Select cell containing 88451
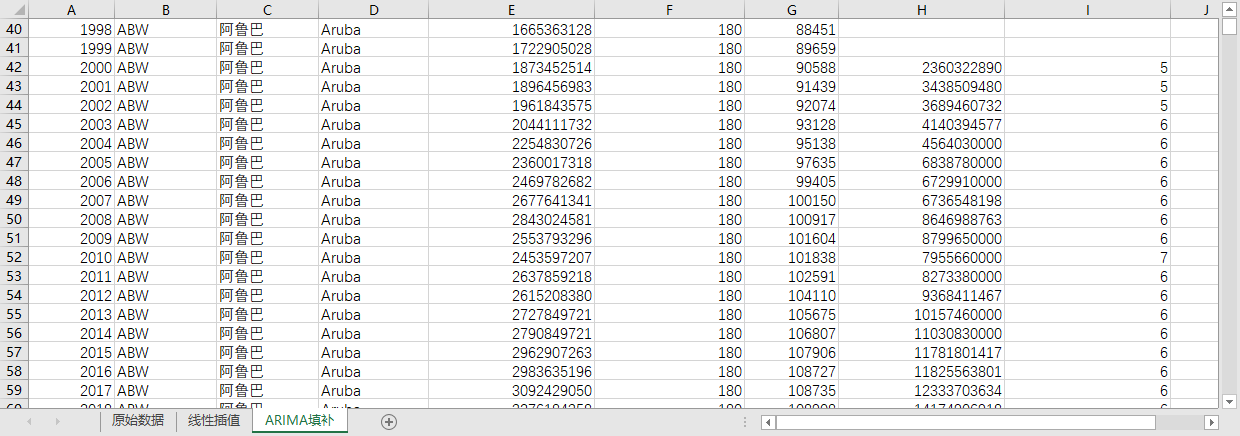Viewport: 1240px width, 436px height. point(792,30)
